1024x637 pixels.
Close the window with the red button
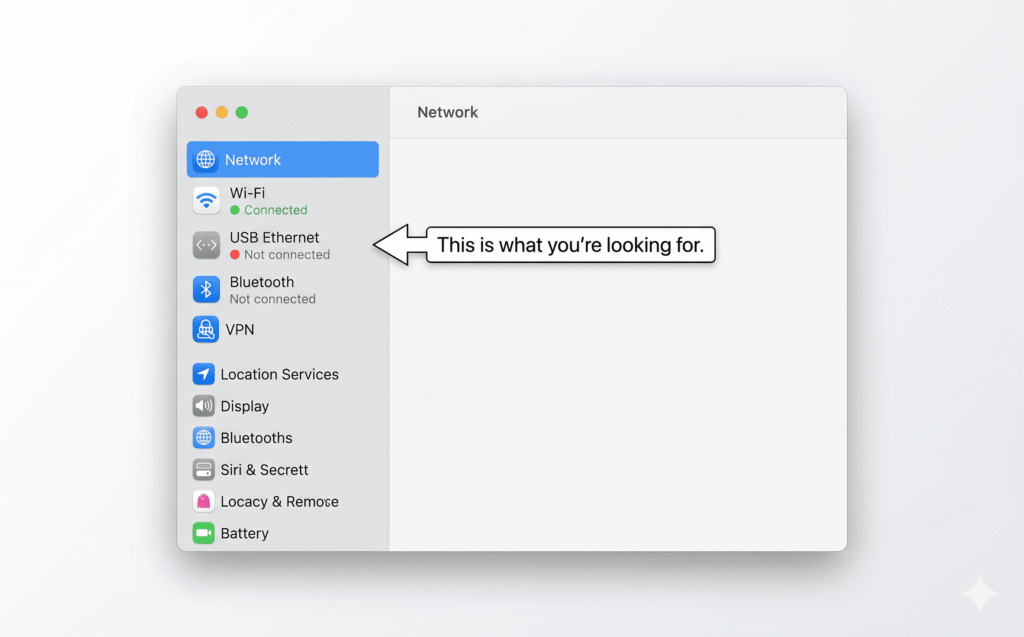(x=202, y=112)
